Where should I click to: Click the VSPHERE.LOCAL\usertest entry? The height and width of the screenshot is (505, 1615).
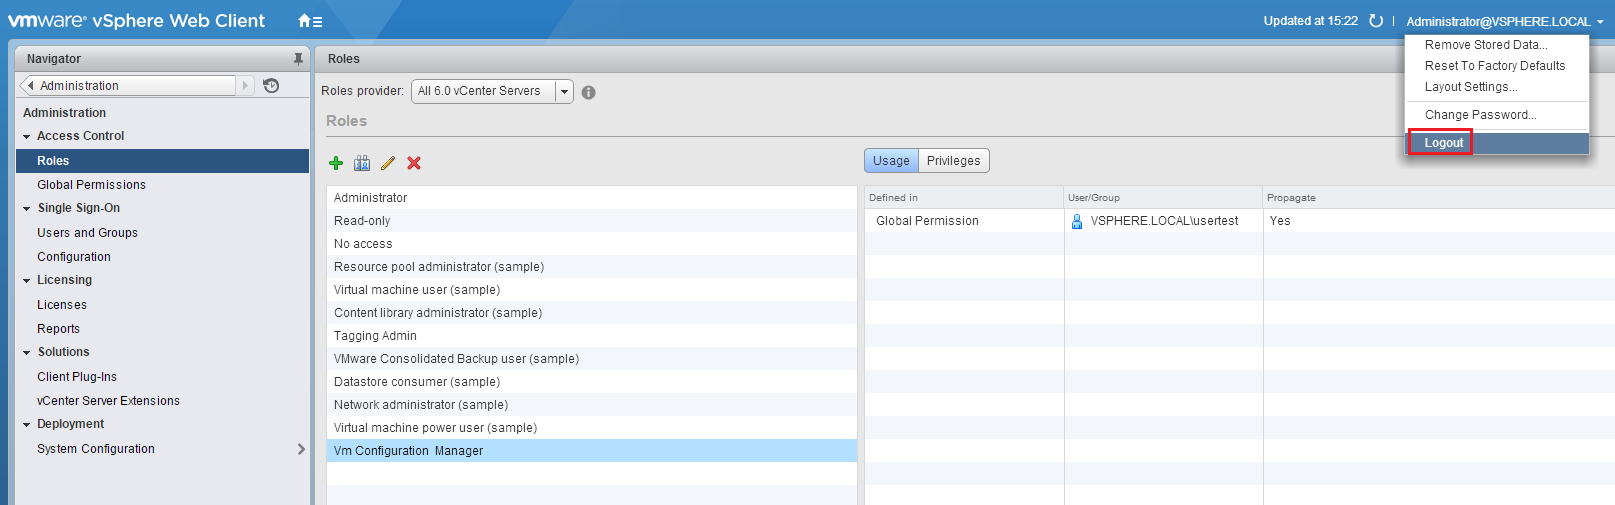coord(1164,221)
